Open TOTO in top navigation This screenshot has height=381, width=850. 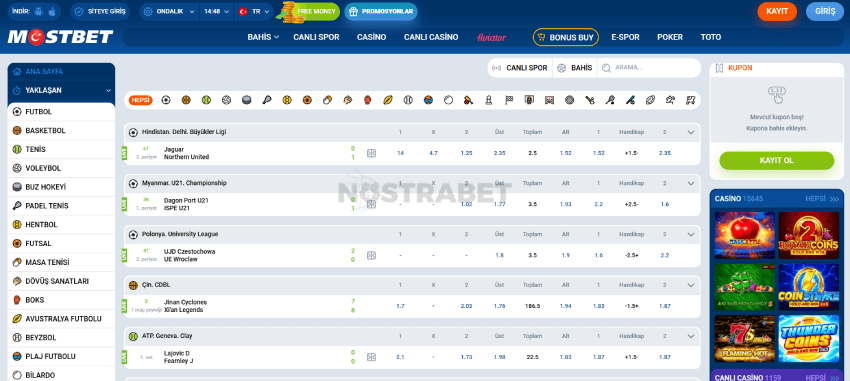pyautogui.click(x=711, y=37)
